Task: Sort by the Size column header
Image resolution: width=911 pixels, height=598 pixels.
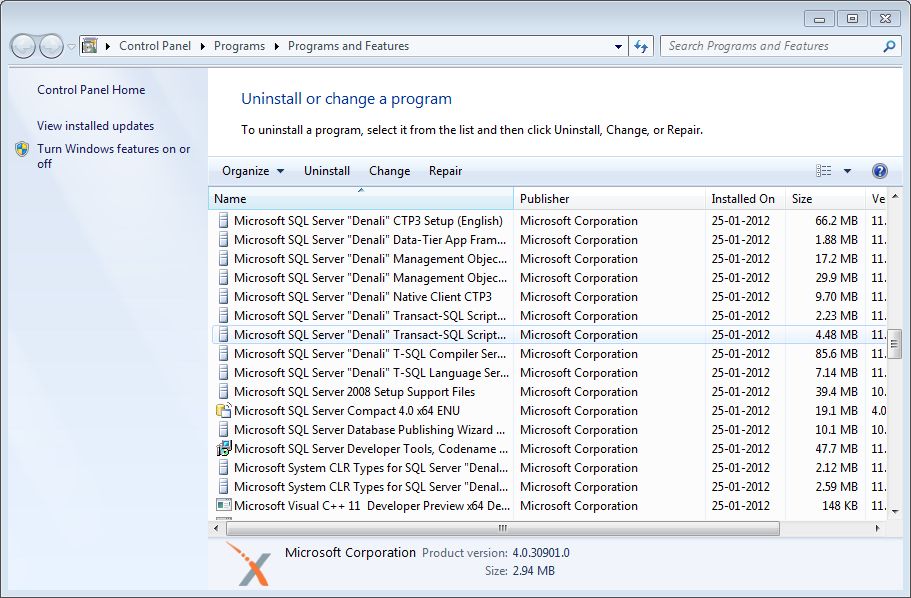Action: (x=825, y=199)
